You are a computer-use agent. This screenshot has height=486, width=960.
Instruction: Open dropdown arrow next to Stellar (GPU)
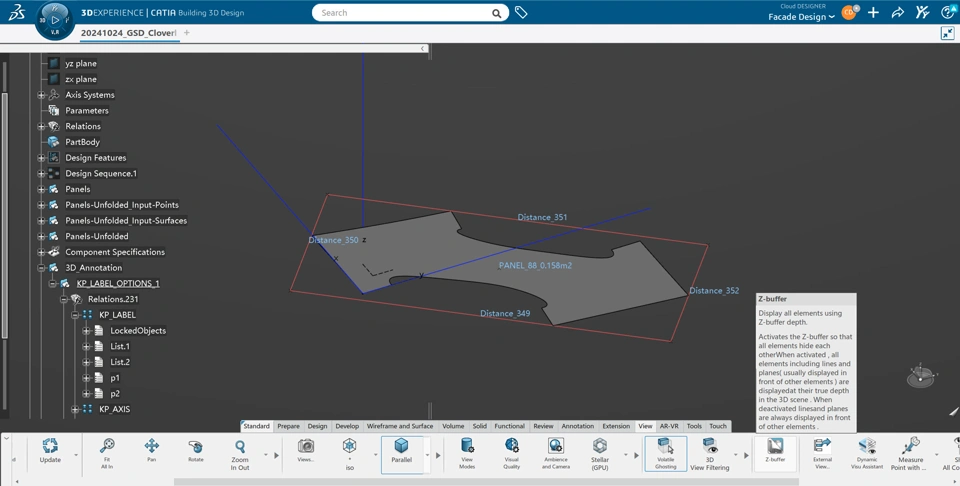pyautogui.click(x=626, y=455)
